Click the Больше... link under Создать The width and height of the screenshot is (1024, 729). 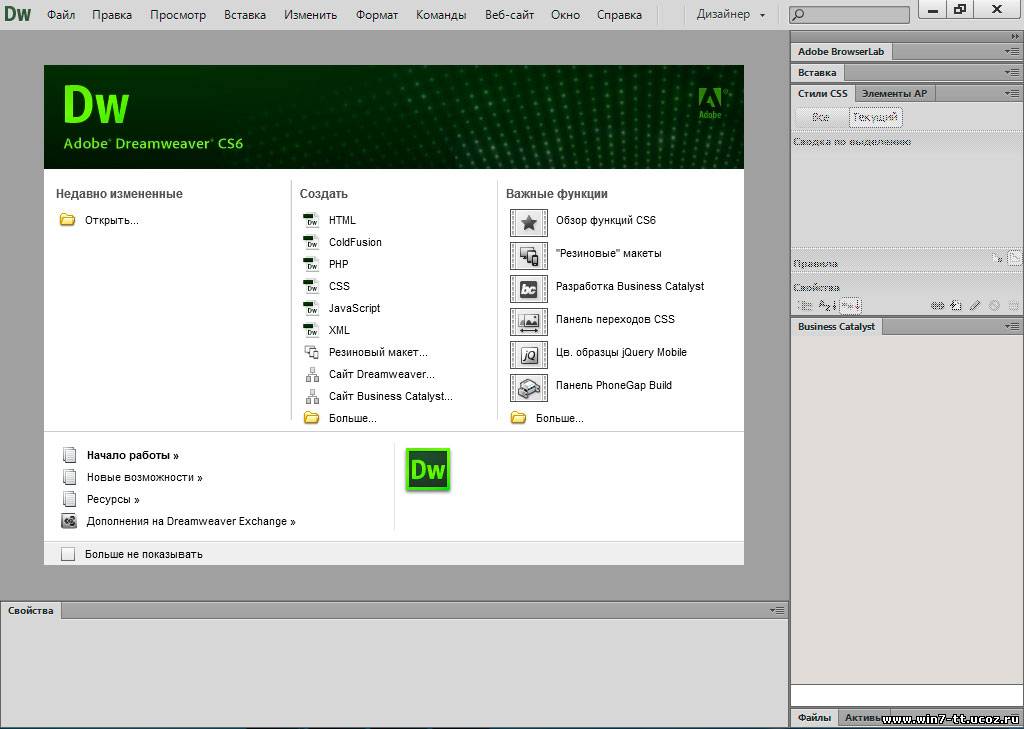(x=353, y=418)
